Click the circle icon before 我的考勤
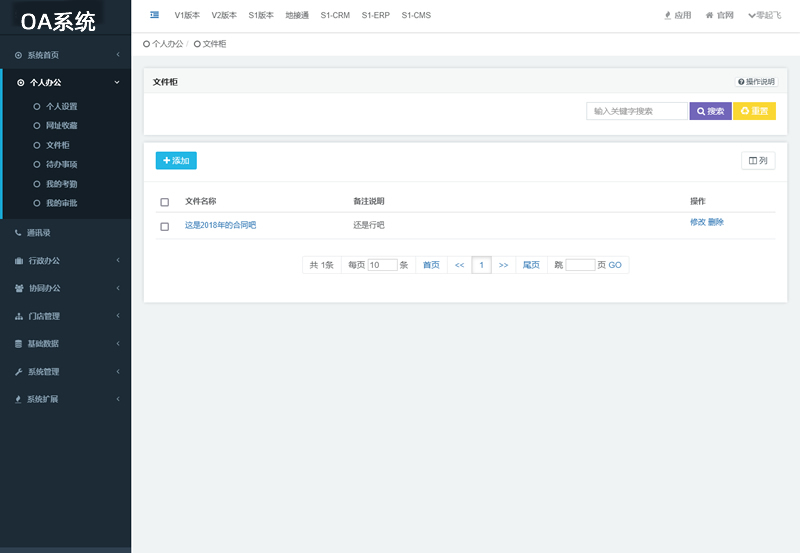 coord(37,184)
